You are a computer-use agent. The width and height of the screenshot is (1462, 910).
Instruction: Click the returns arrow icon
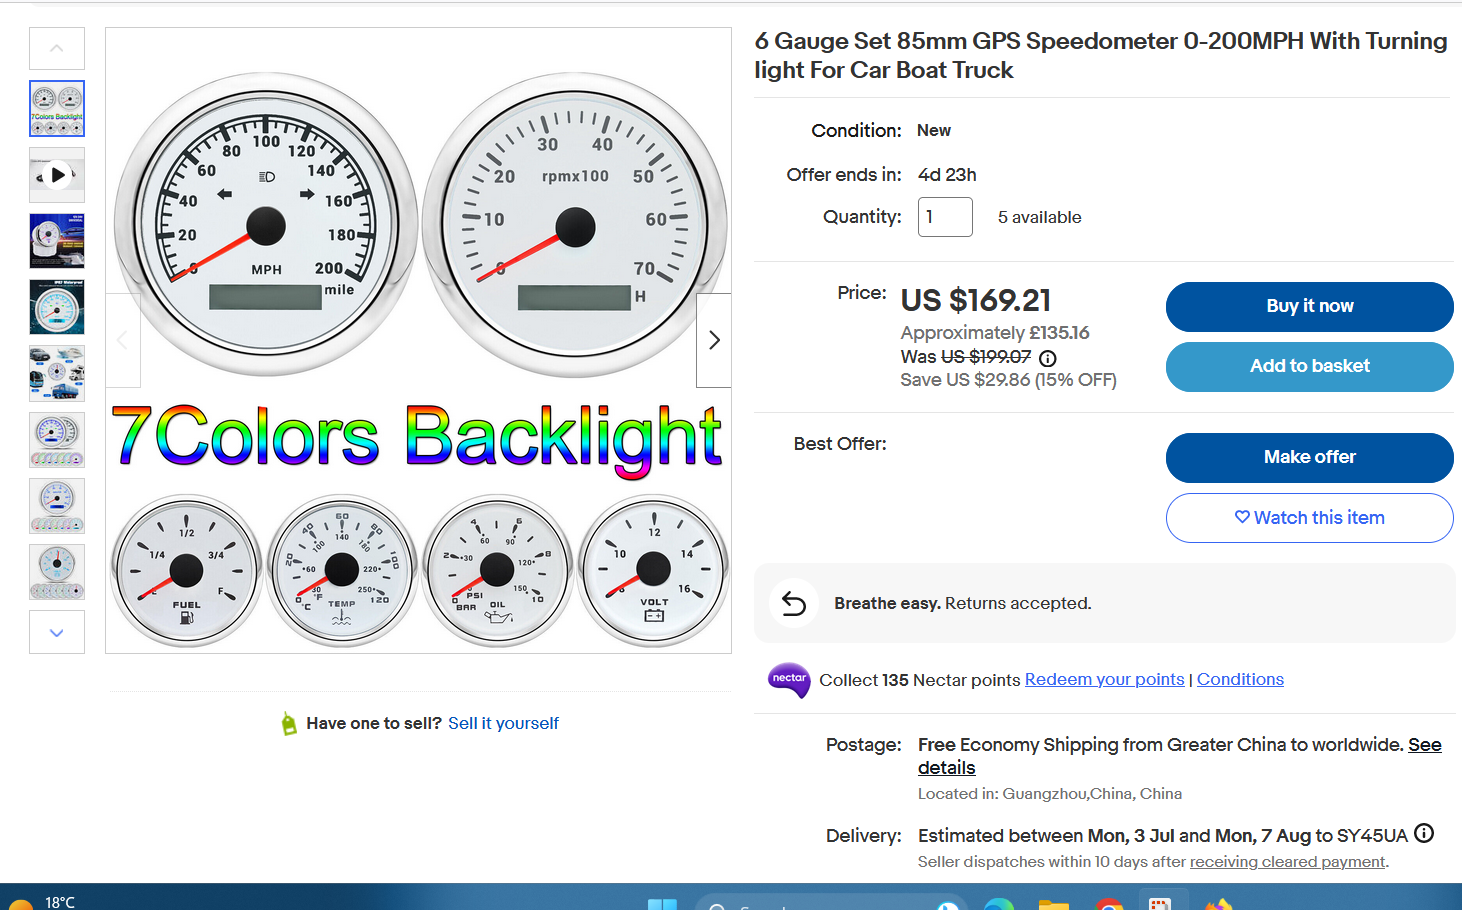(794, 603)
